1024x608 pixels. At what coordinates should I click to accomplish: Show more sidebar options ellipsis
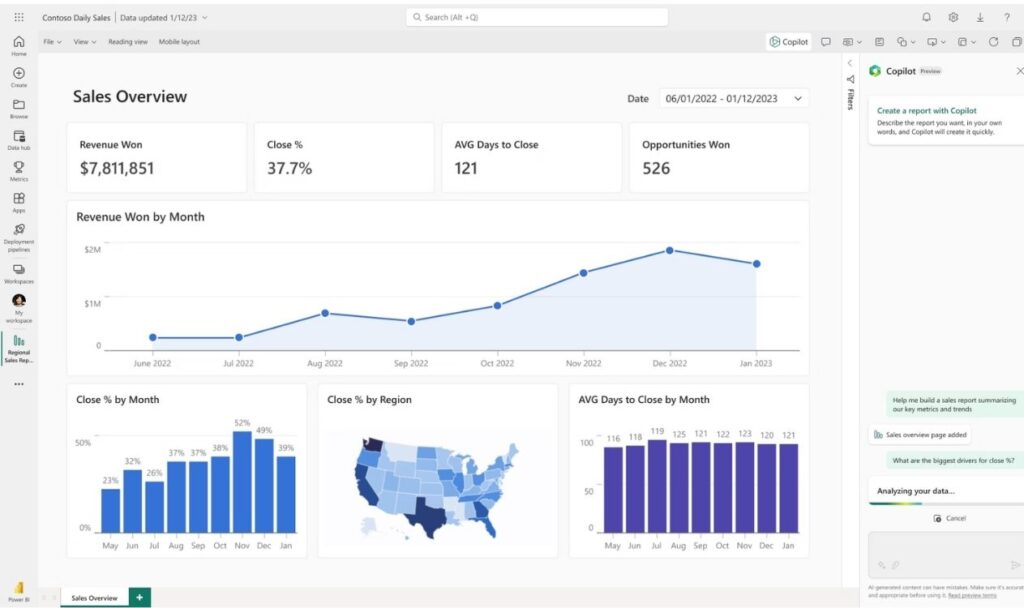[x=19, y=384]
